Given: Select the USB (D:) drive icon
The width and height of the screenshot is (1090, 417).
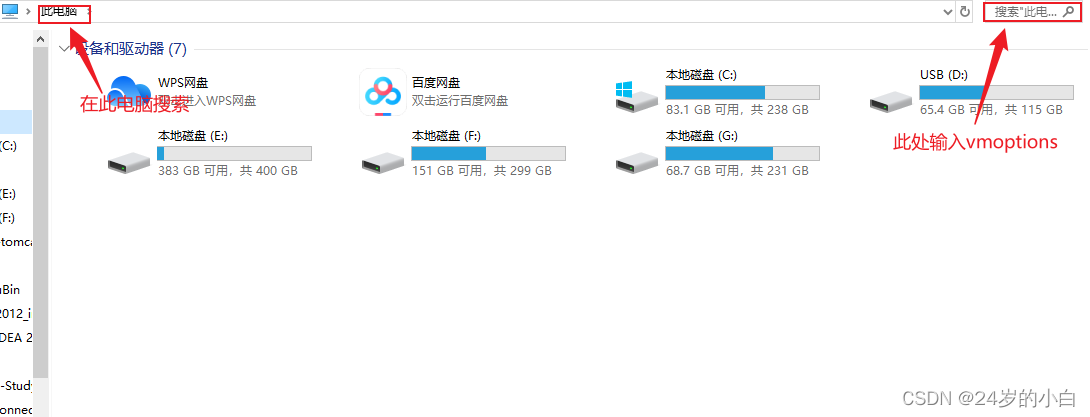Looking at the screenshot, I should point(890,101).
